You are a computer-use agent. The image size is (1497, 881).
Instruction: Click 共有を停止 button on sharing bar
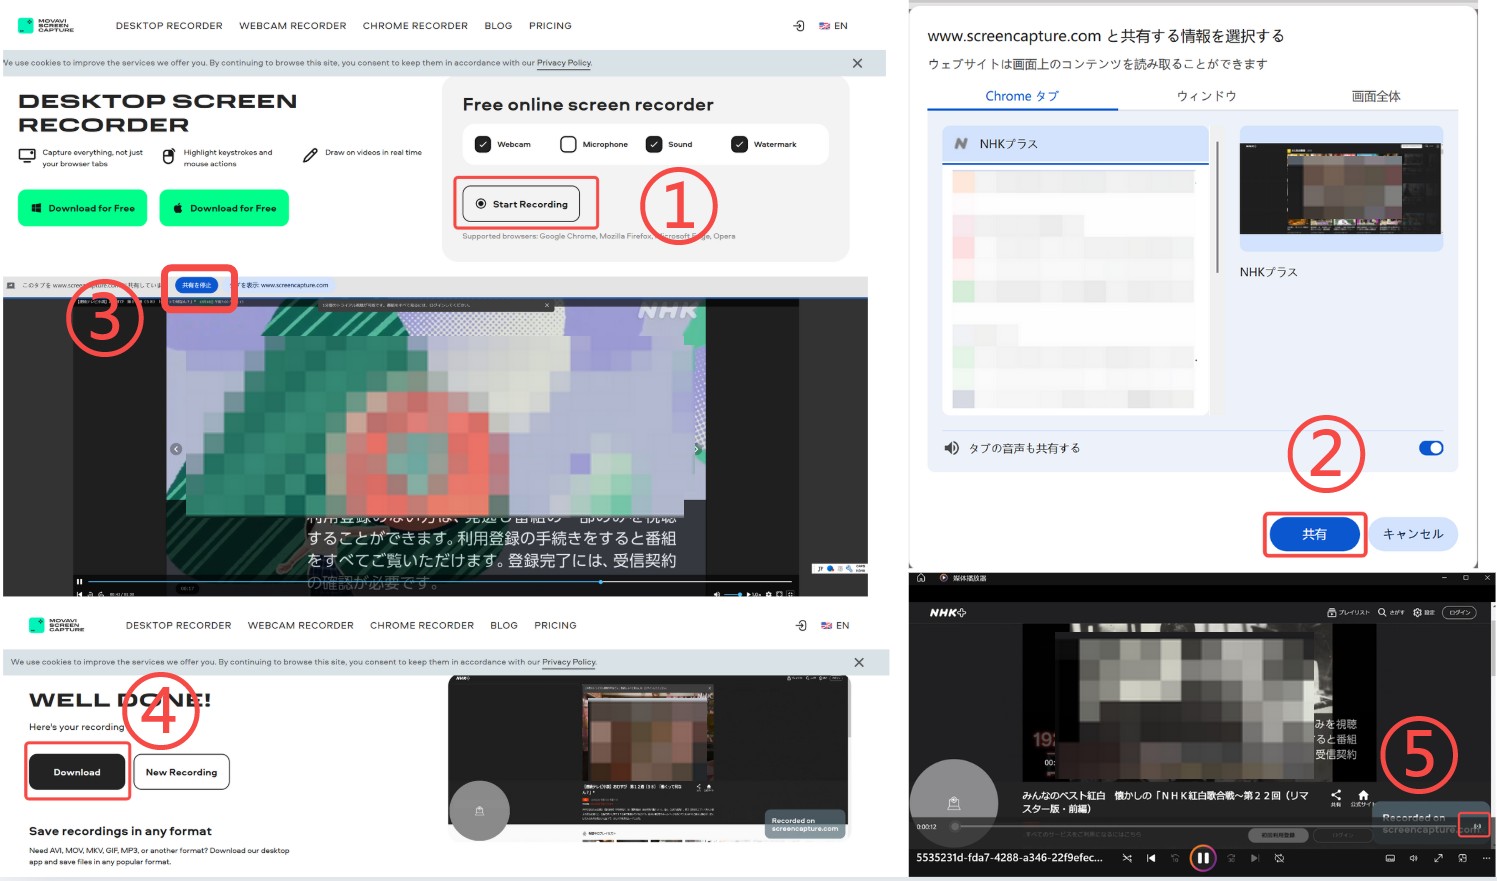(197, 285)
